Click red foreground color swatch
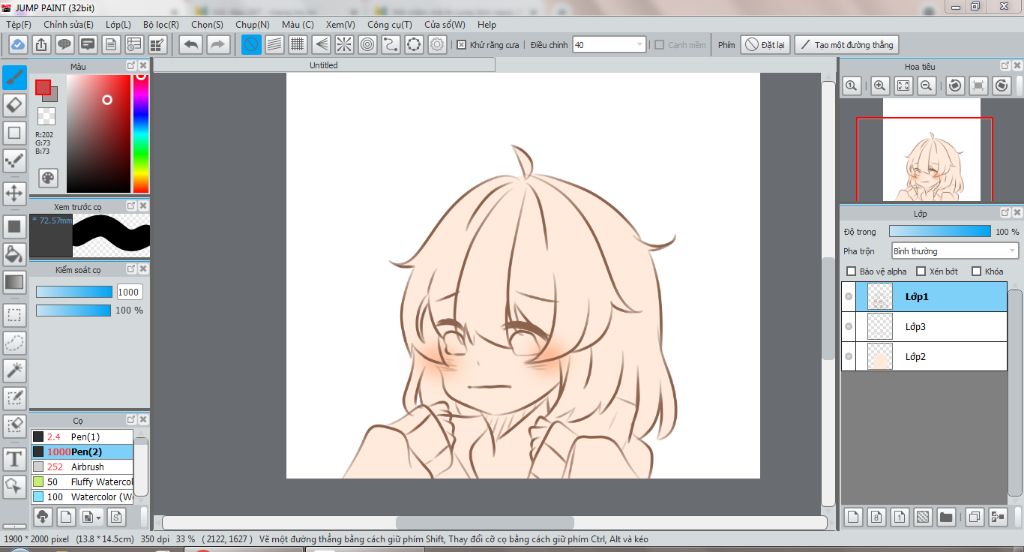This screenshot has width=1024, height=552. pos(43,88)
